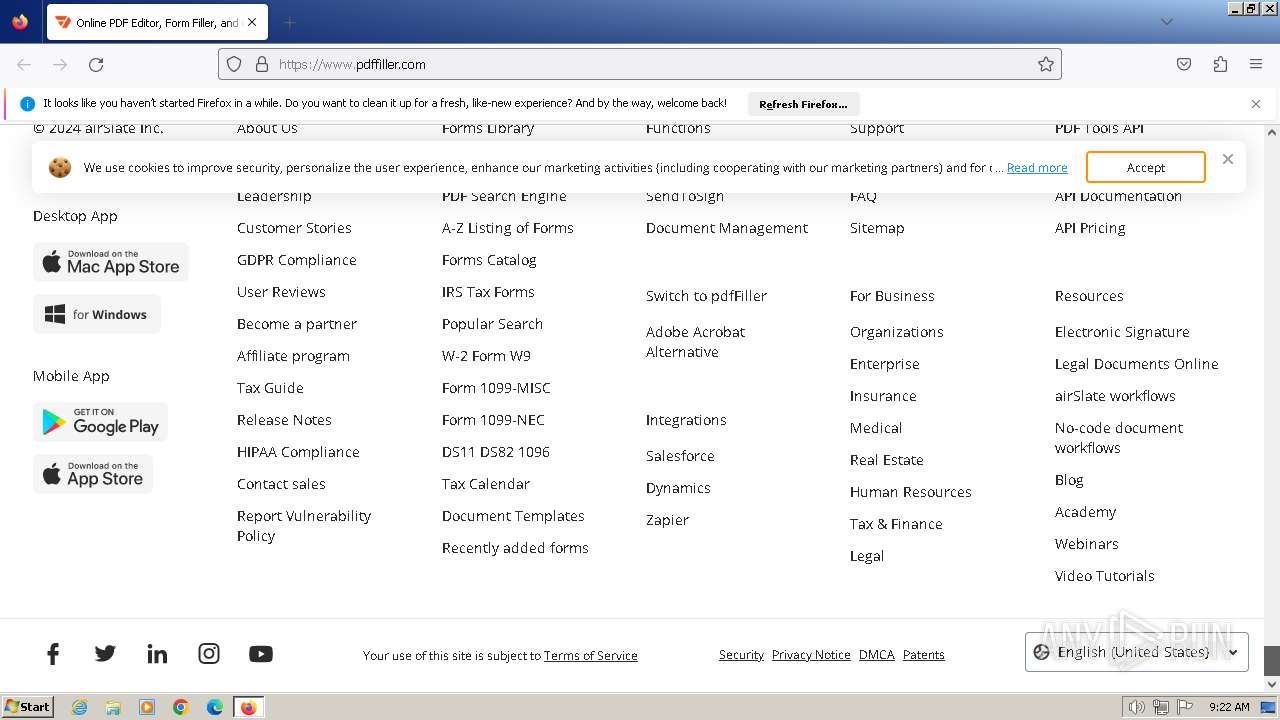1280x720 pixels.
Task: Open the API Pricing link
Action: point(1090,228)
